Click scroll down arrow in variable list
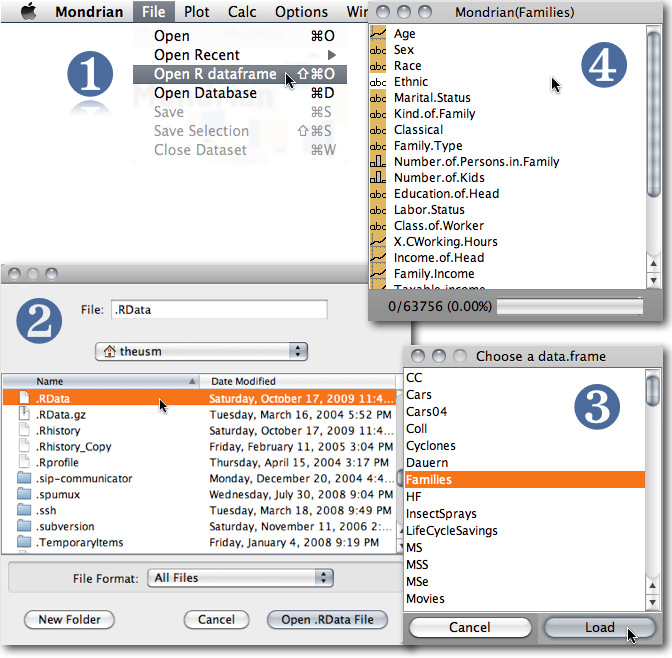672x658 pixels. (653, 281)
